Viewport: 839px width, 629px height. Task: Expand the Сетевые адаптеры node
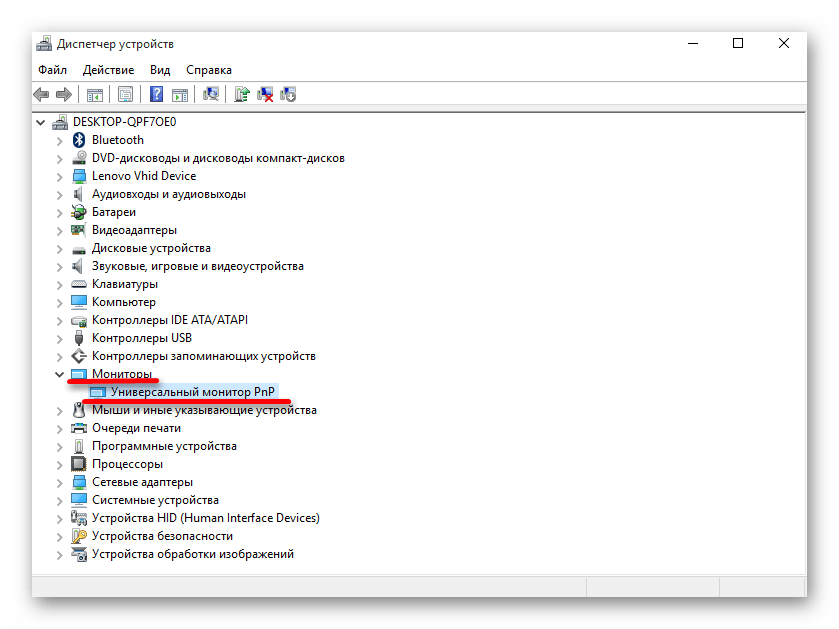(60, 482)
